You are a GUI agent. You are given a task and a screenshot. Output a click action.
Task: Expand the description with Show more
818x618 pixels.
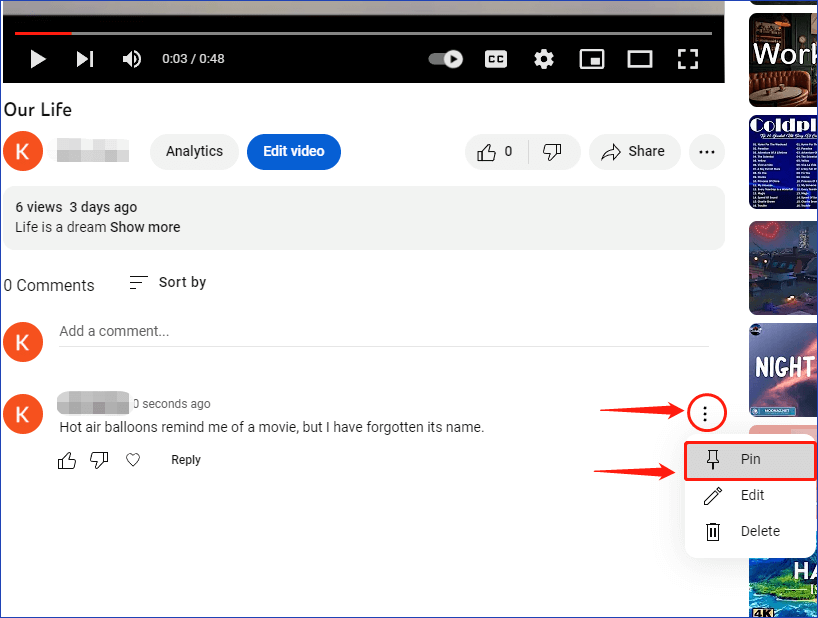(145, 227)
